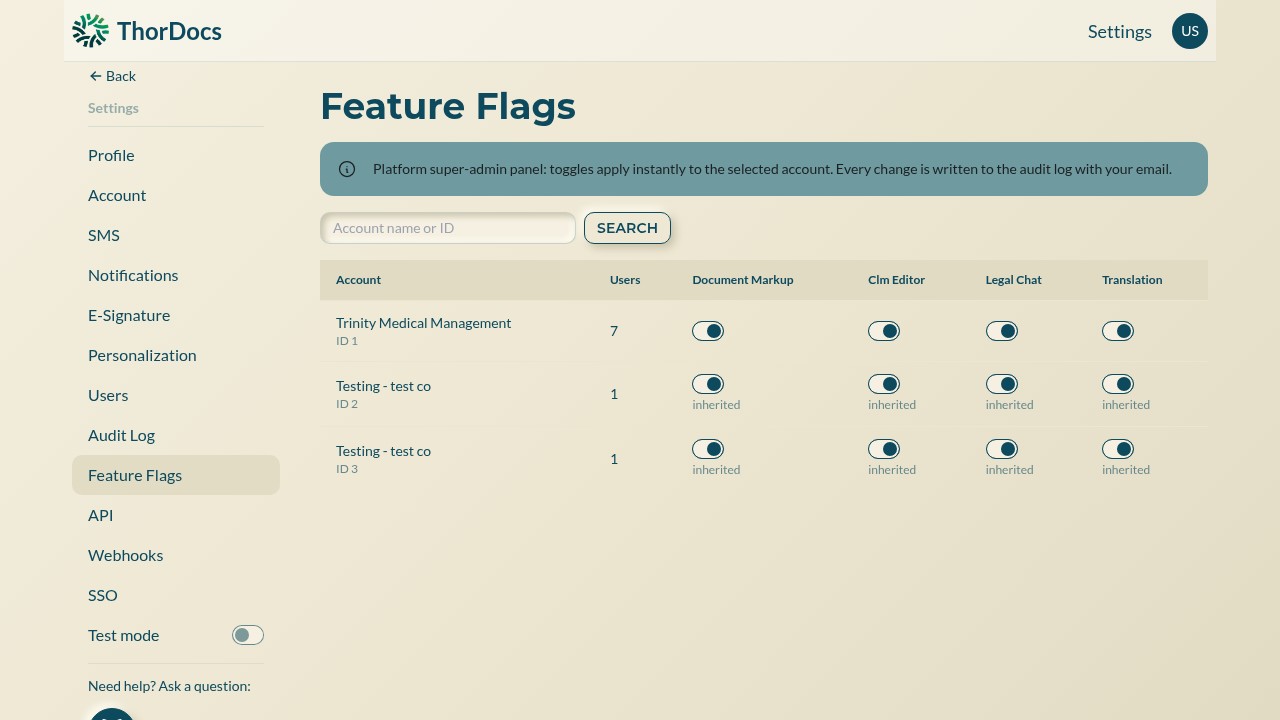1280x720 pixels.
Task: Click the Account column header
Action: coord(358,280)
